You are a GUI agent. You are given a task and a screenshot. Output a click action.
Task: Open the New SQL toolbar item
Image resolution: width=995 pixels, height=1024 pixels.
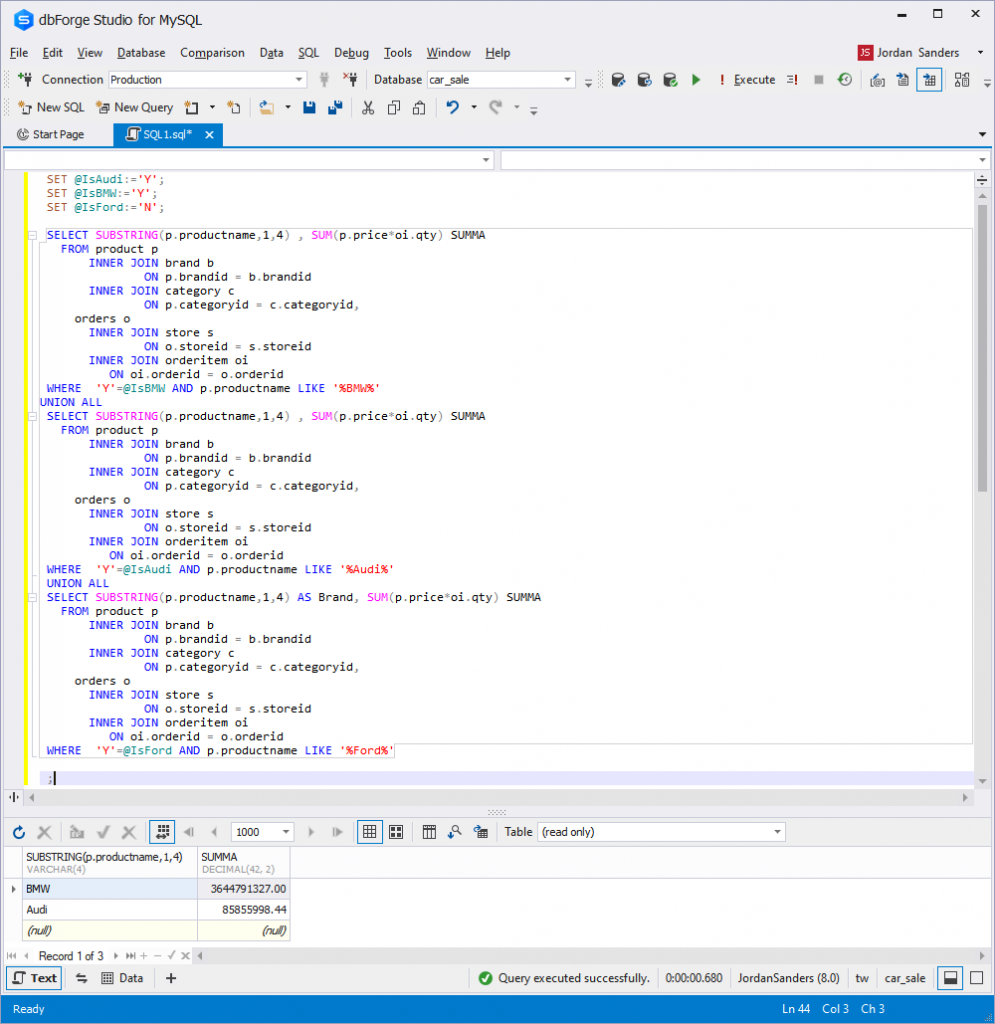point(50,107)
